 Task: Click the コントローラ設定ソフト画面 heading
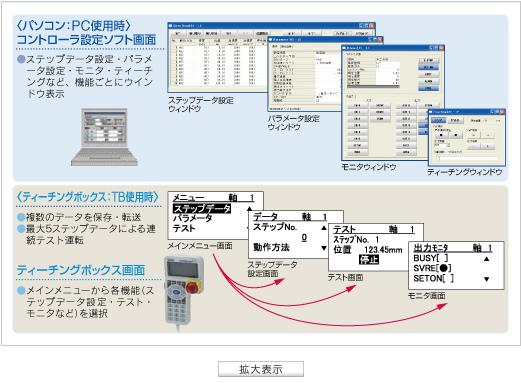(86, 40)
